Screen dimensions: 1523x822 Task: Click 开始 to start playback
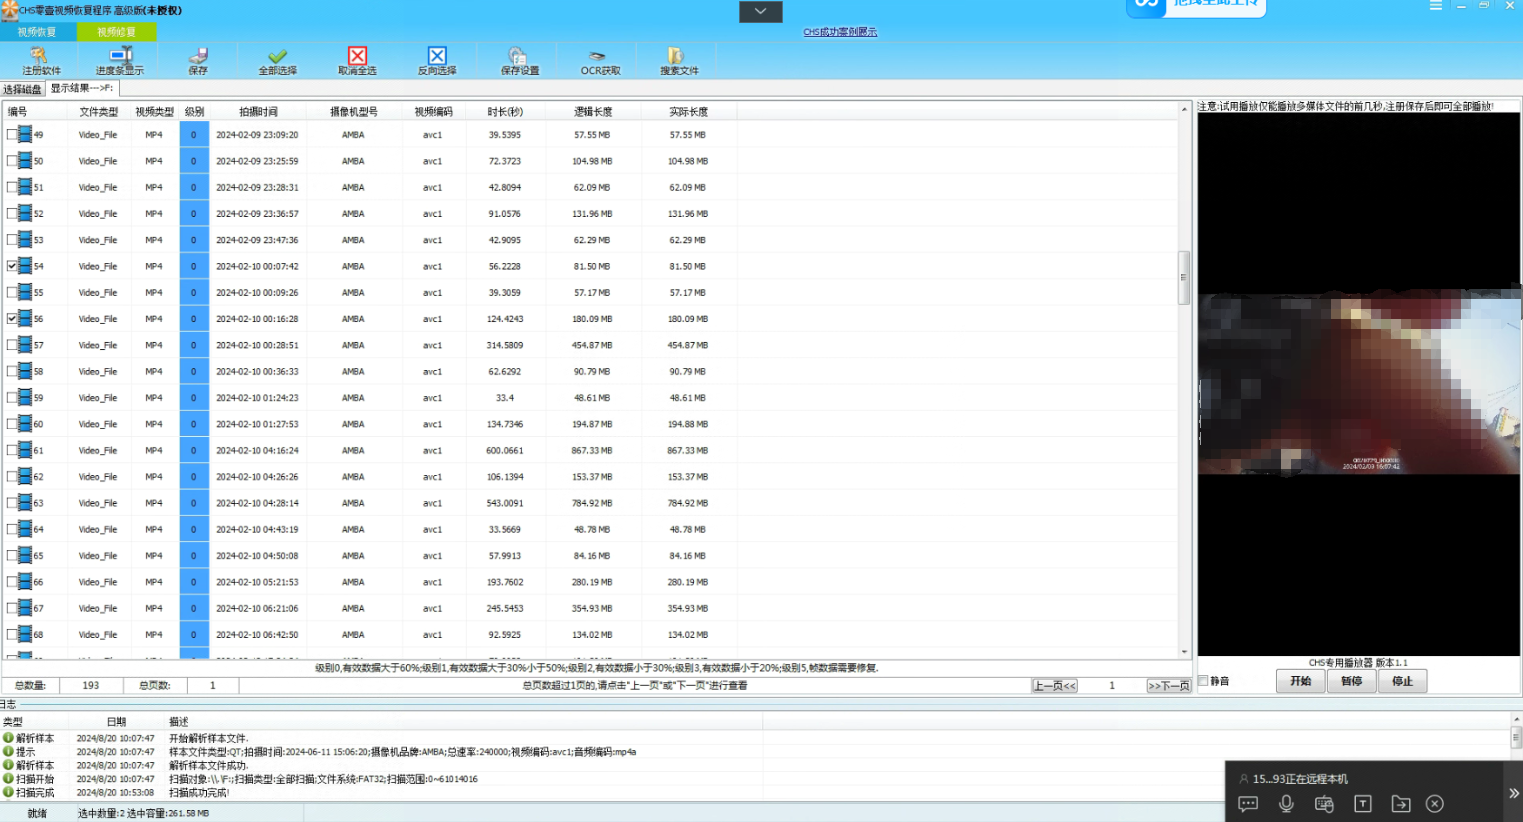click(1300, 681)
